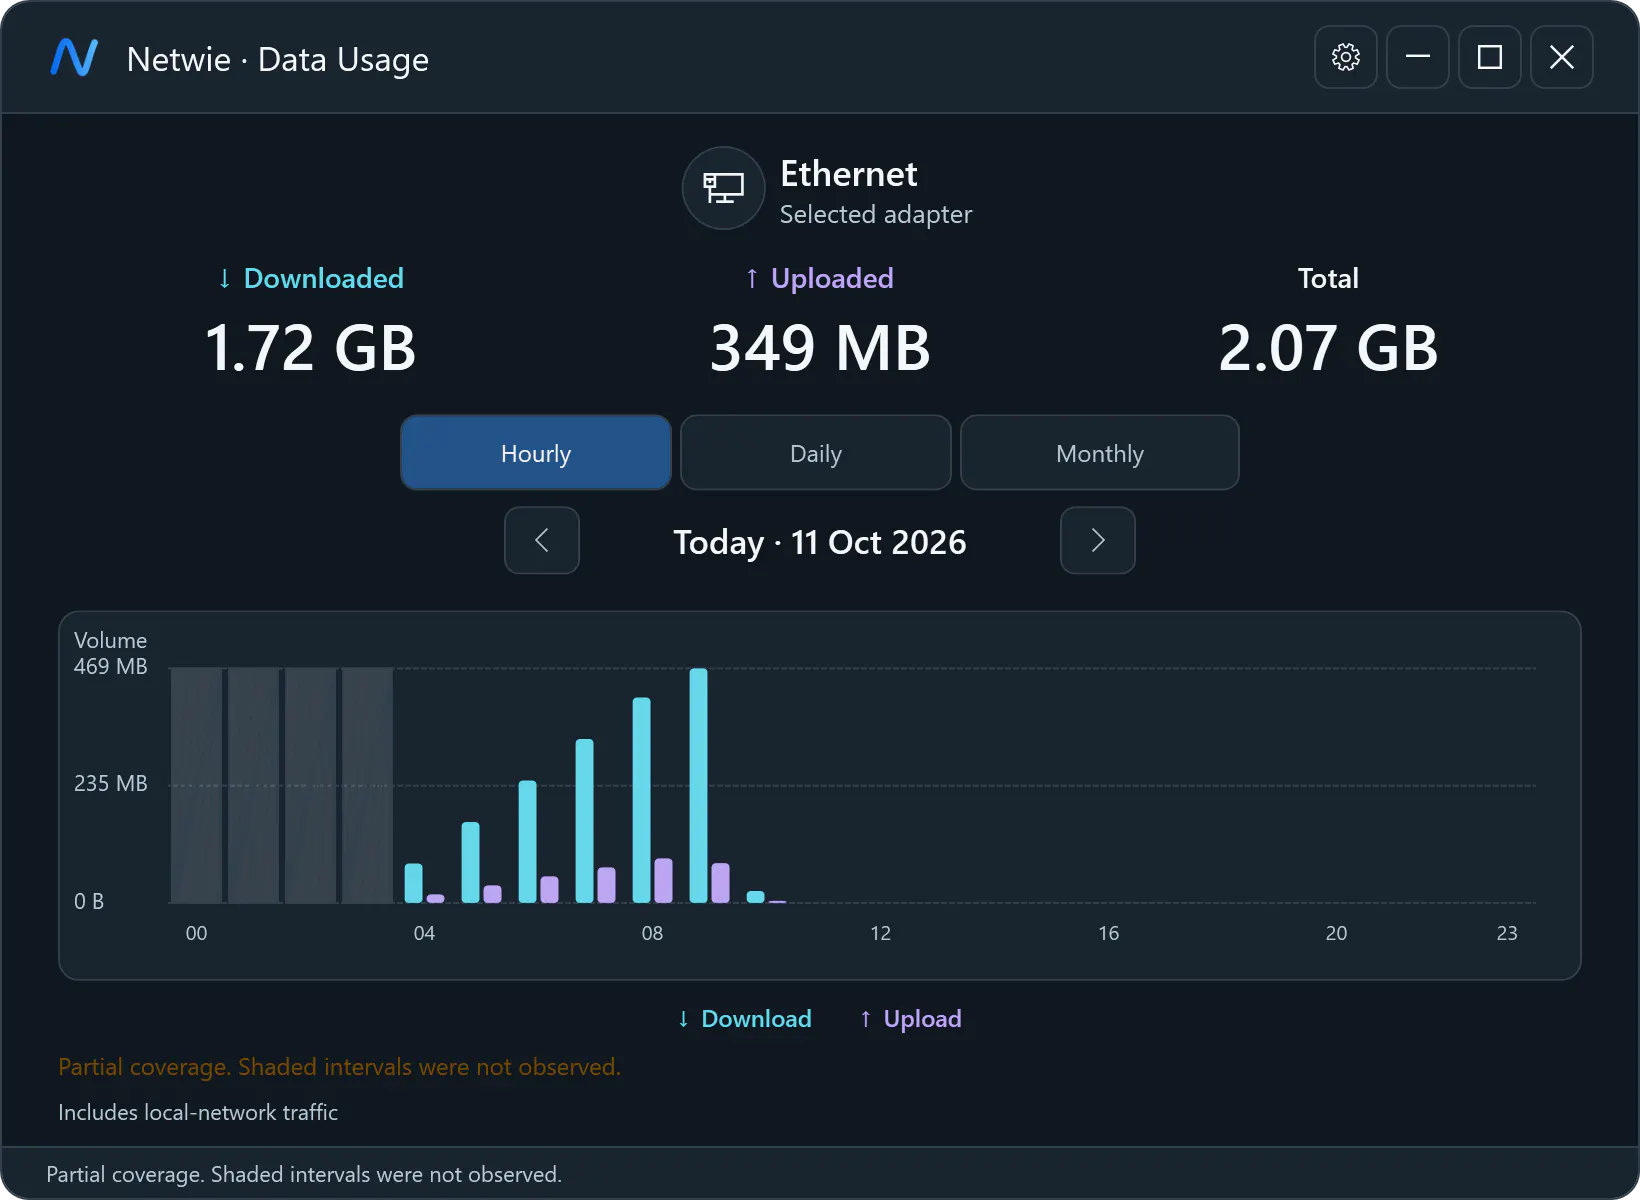Switch to the Monthly view tab
This screenshot has width=1640, height=1200.
click(1100, 453)
